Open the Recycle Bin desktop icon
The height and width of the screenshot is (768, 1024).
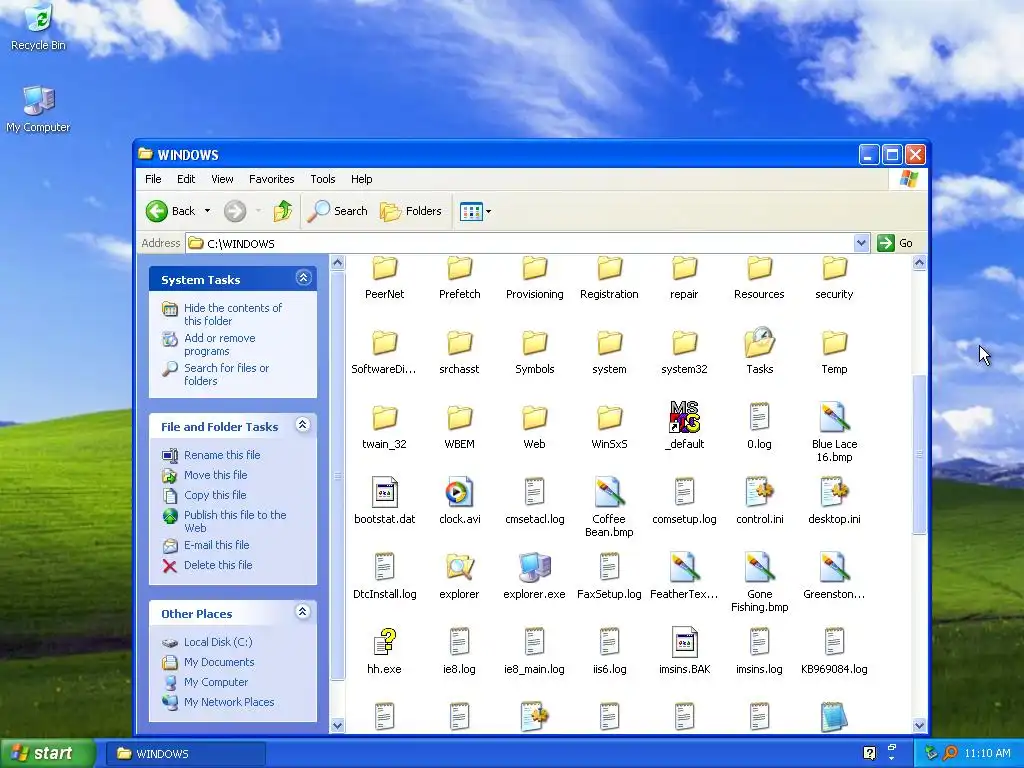click(38, 27)
